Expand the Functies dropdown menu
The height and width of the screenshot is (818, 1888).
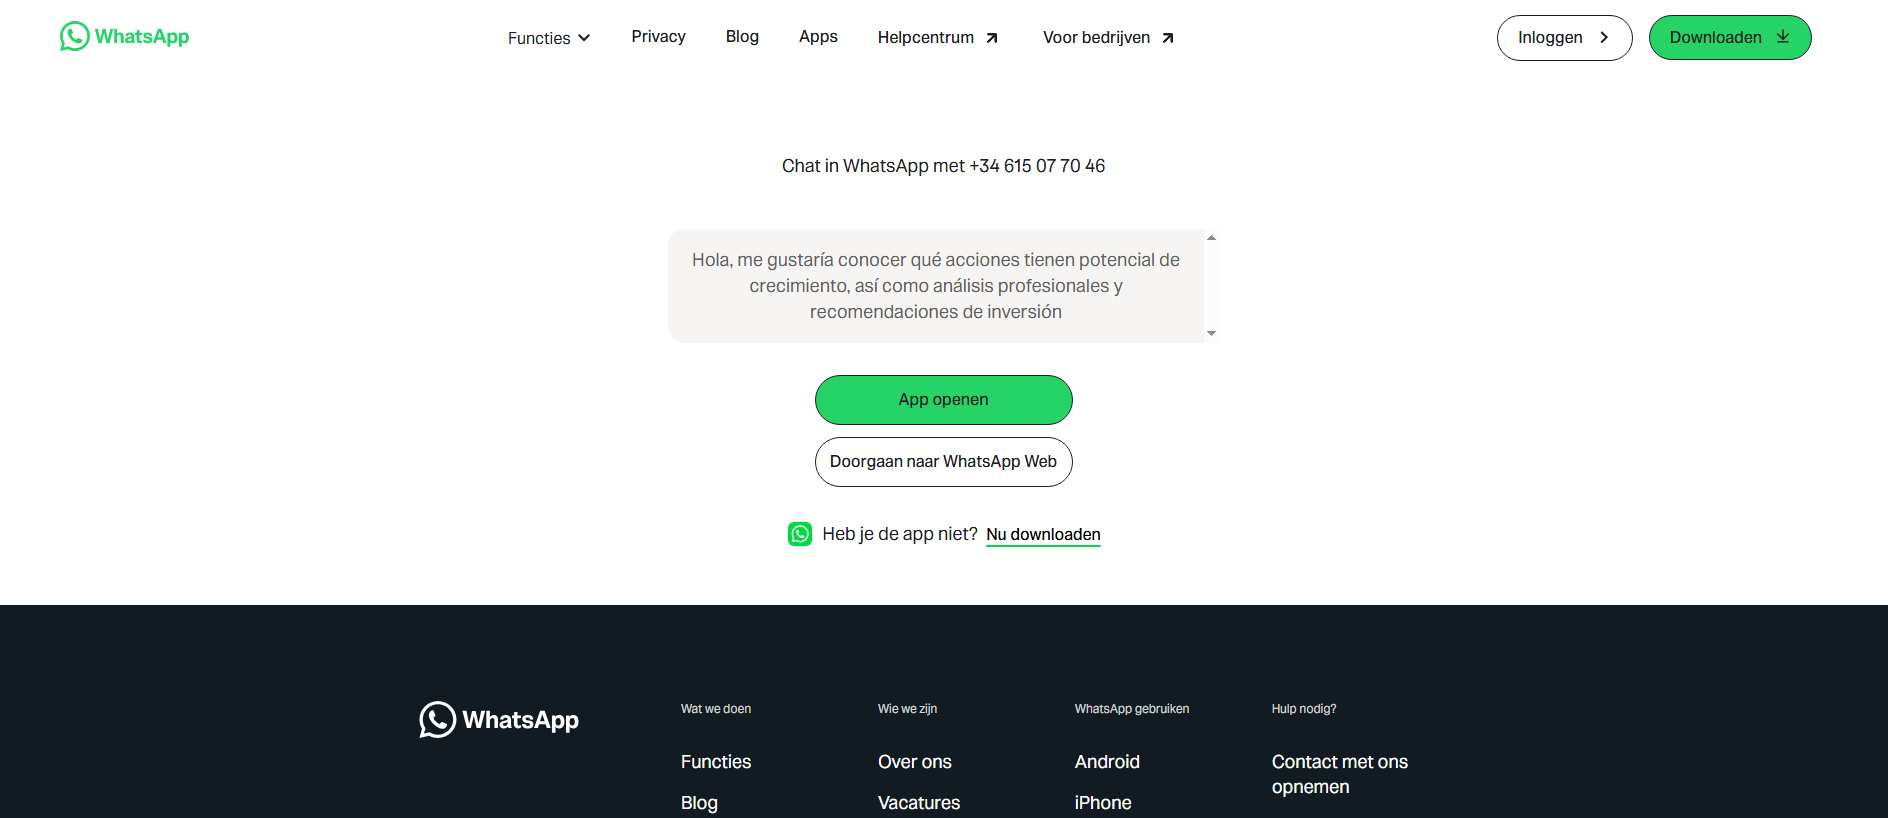tap(549, 38)
